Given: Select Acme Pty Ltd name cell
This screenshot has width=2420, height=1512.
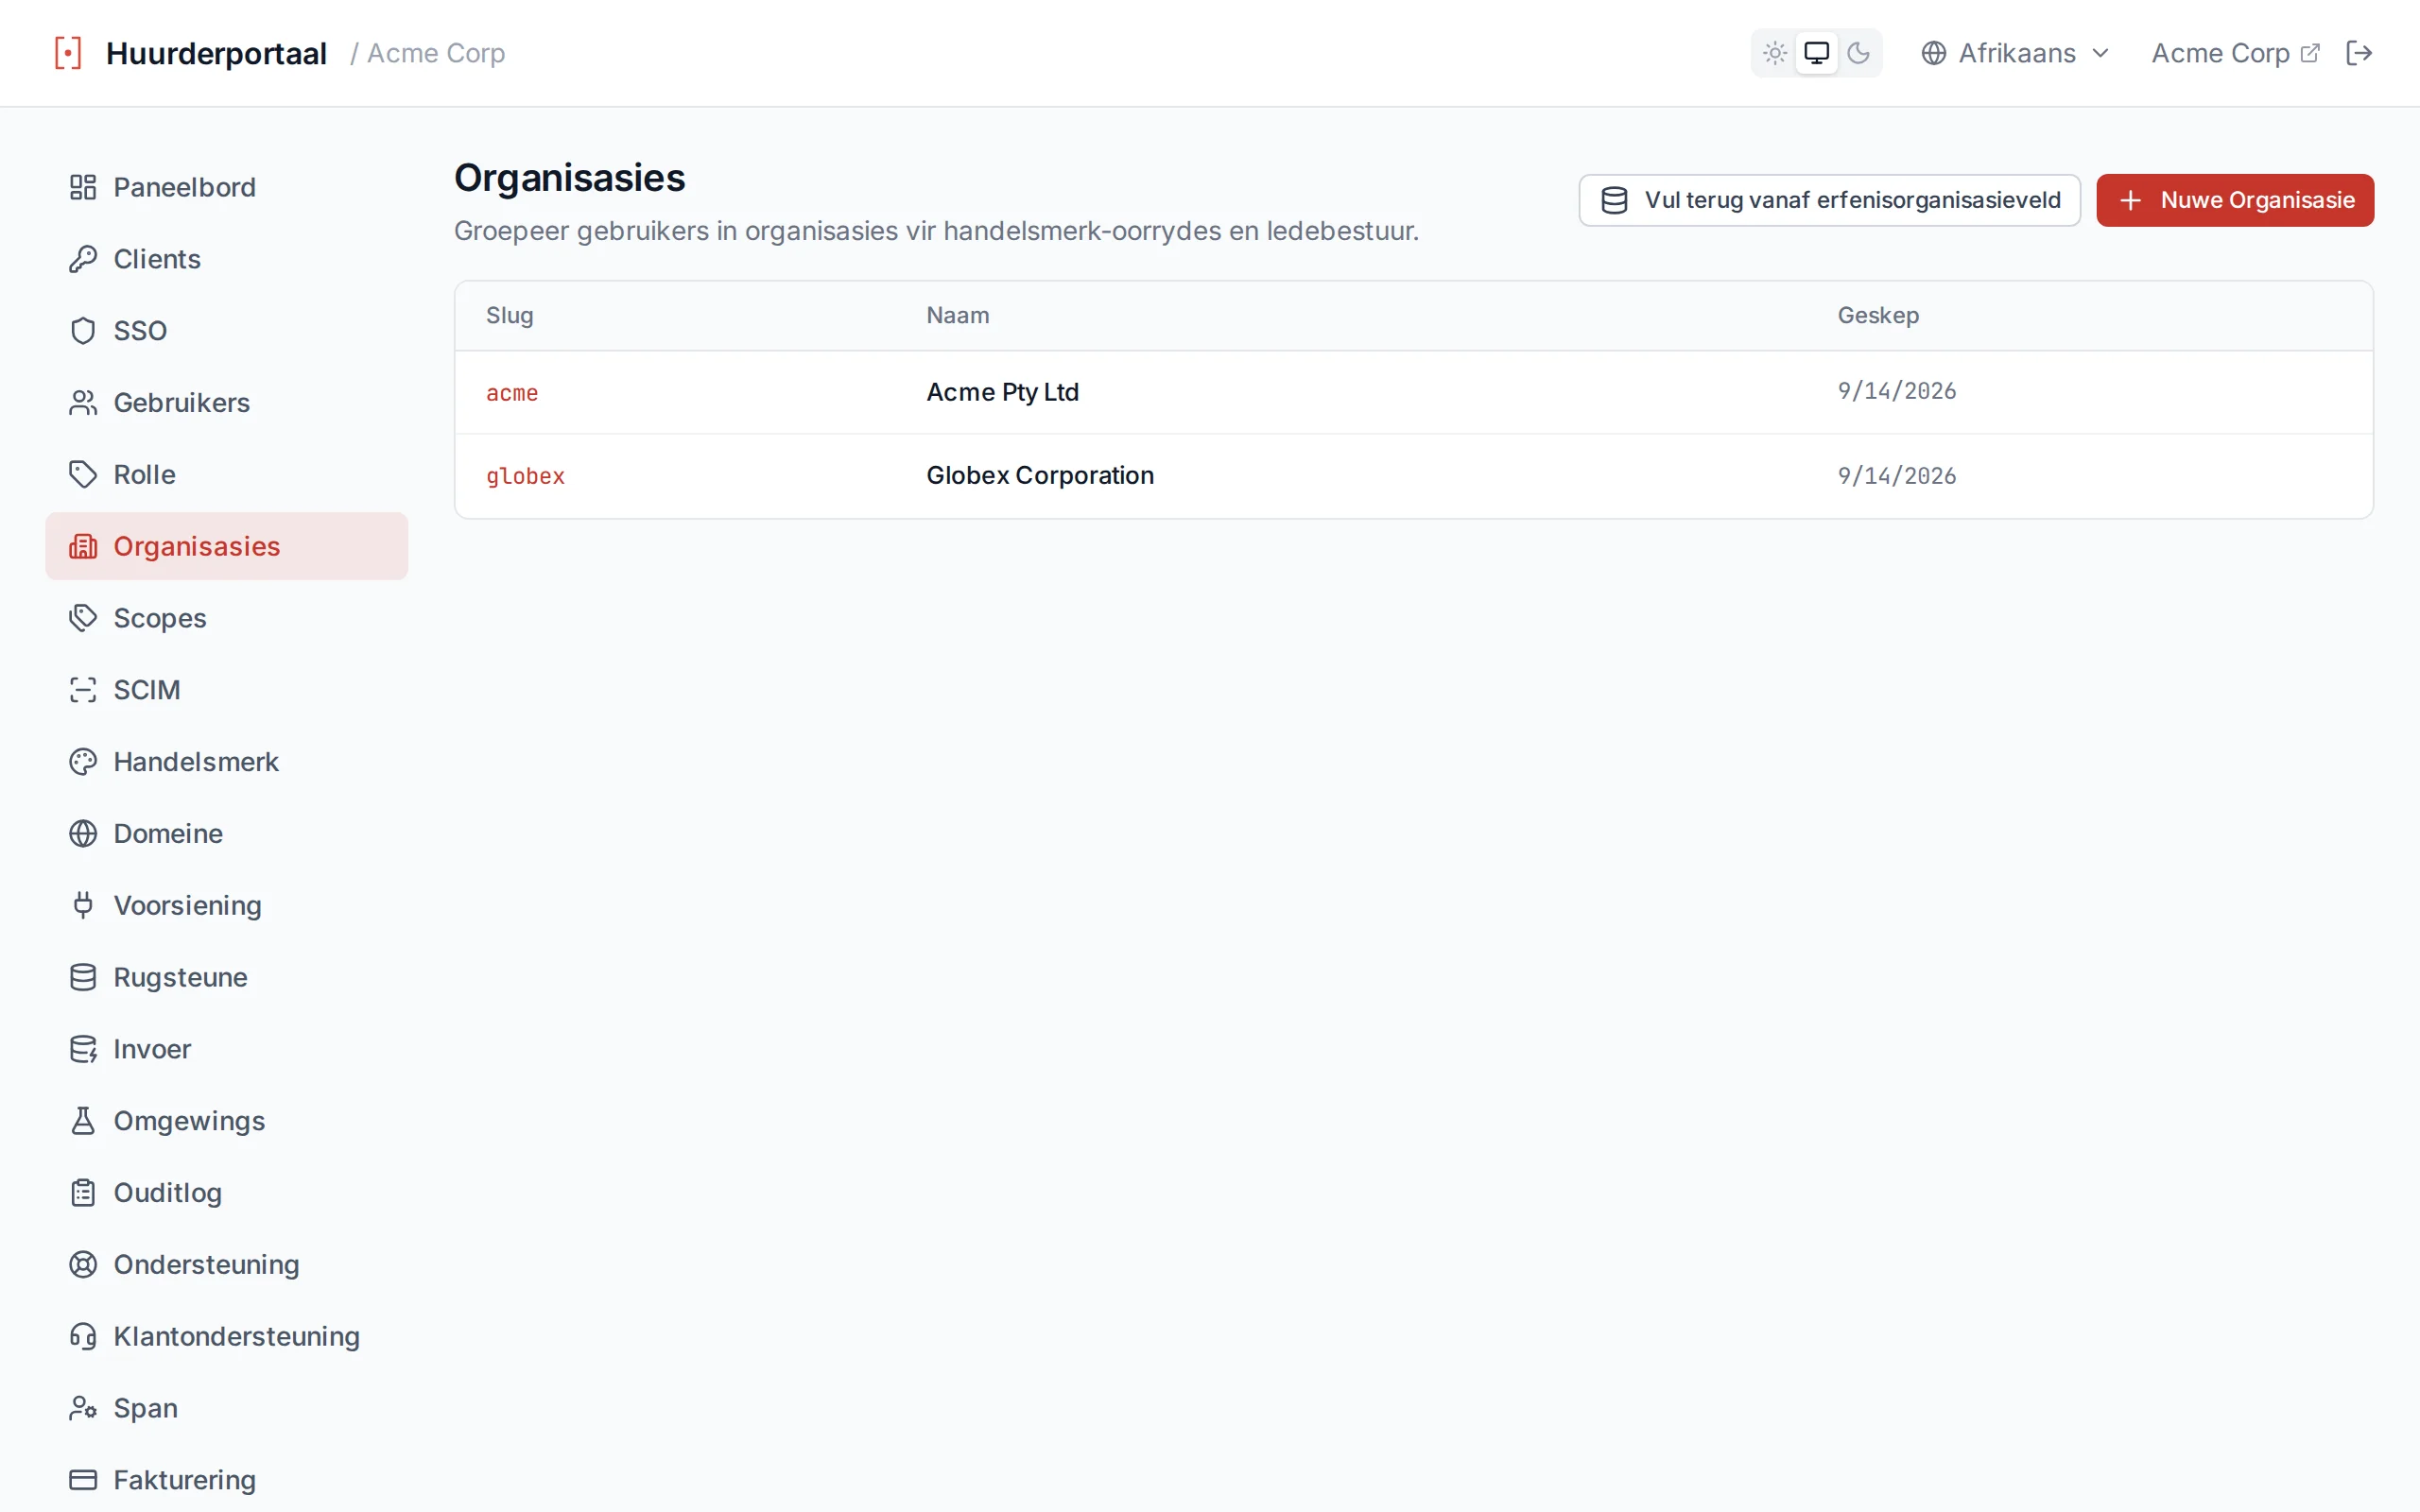Looking at the screenshot, I should pyautogui.click(x=1002, y=392).
